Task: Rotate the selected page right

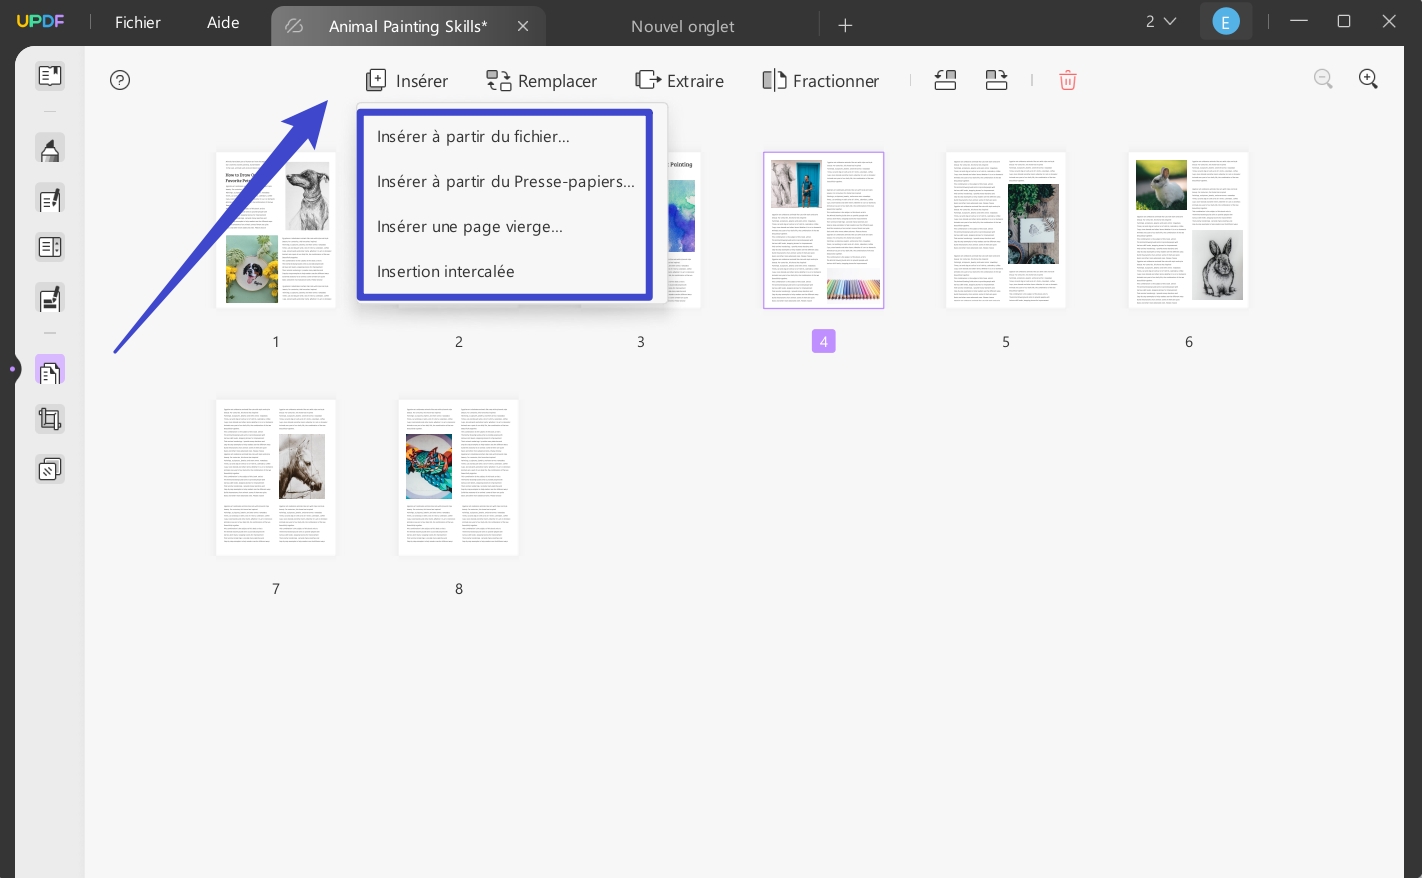Action: point(996,80)
